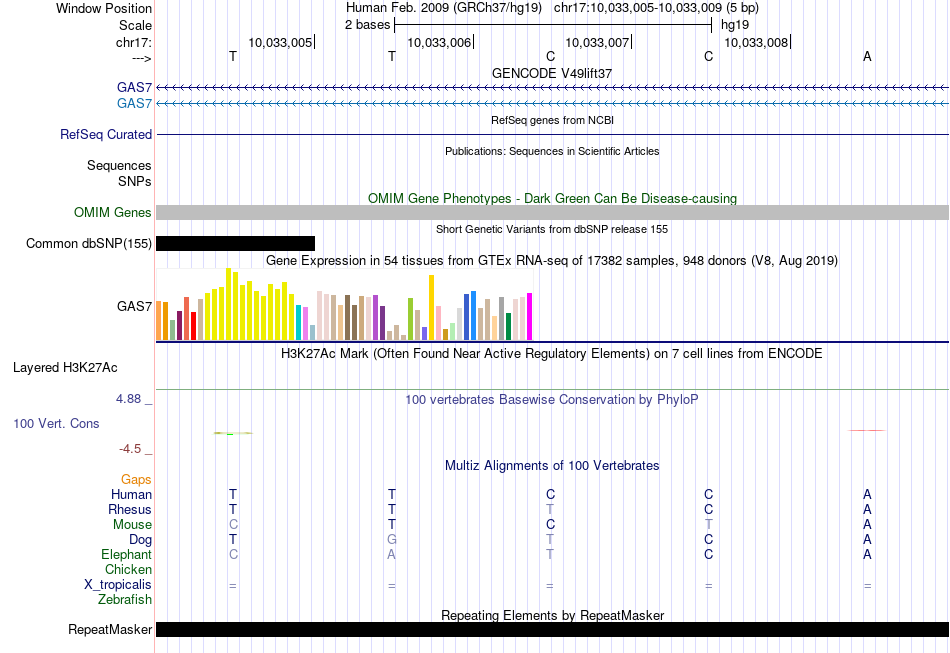
Task: Click the Window Position label
Action: coord(104,8)
